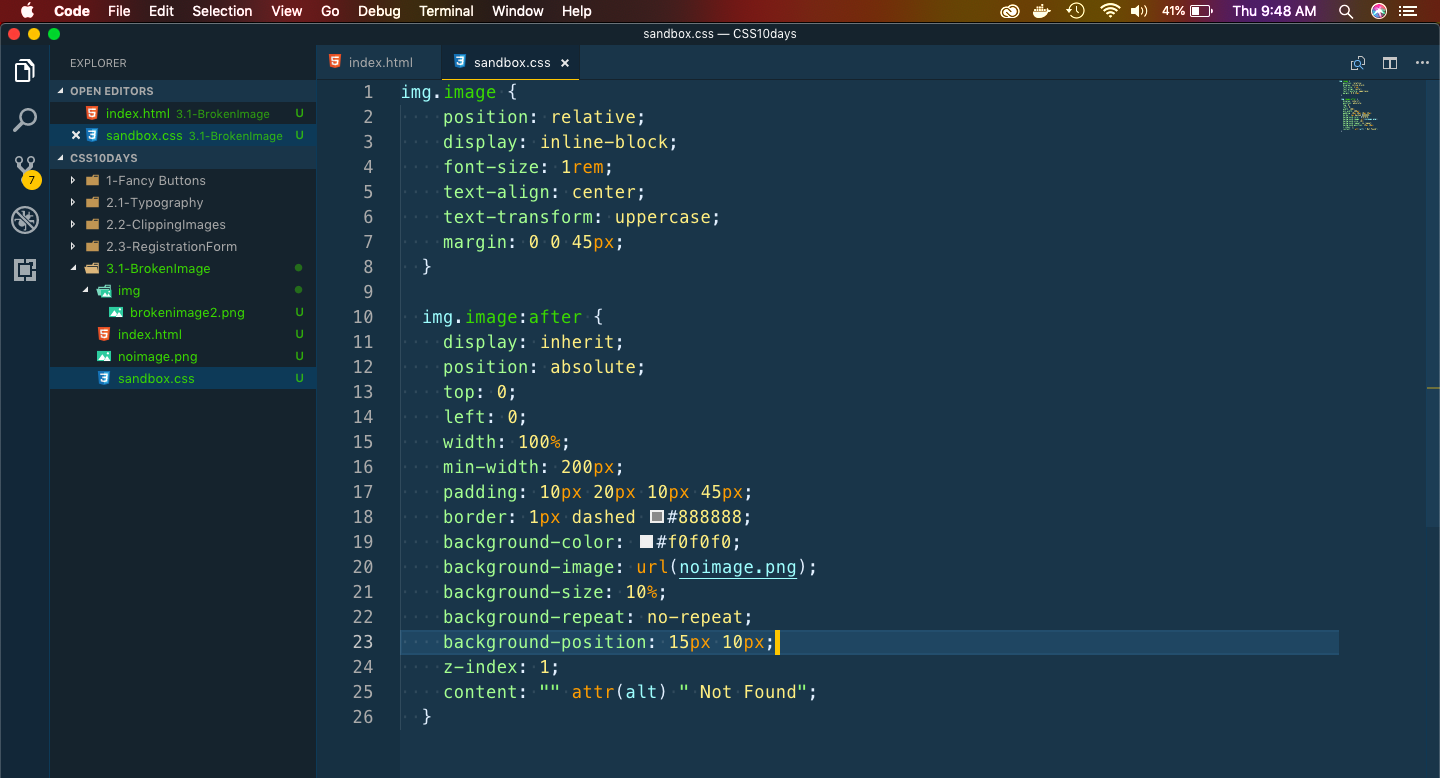This screenshot has width=1440, height=778.
Task: Click line number 26 in gutter
Action: coord(363,717)
